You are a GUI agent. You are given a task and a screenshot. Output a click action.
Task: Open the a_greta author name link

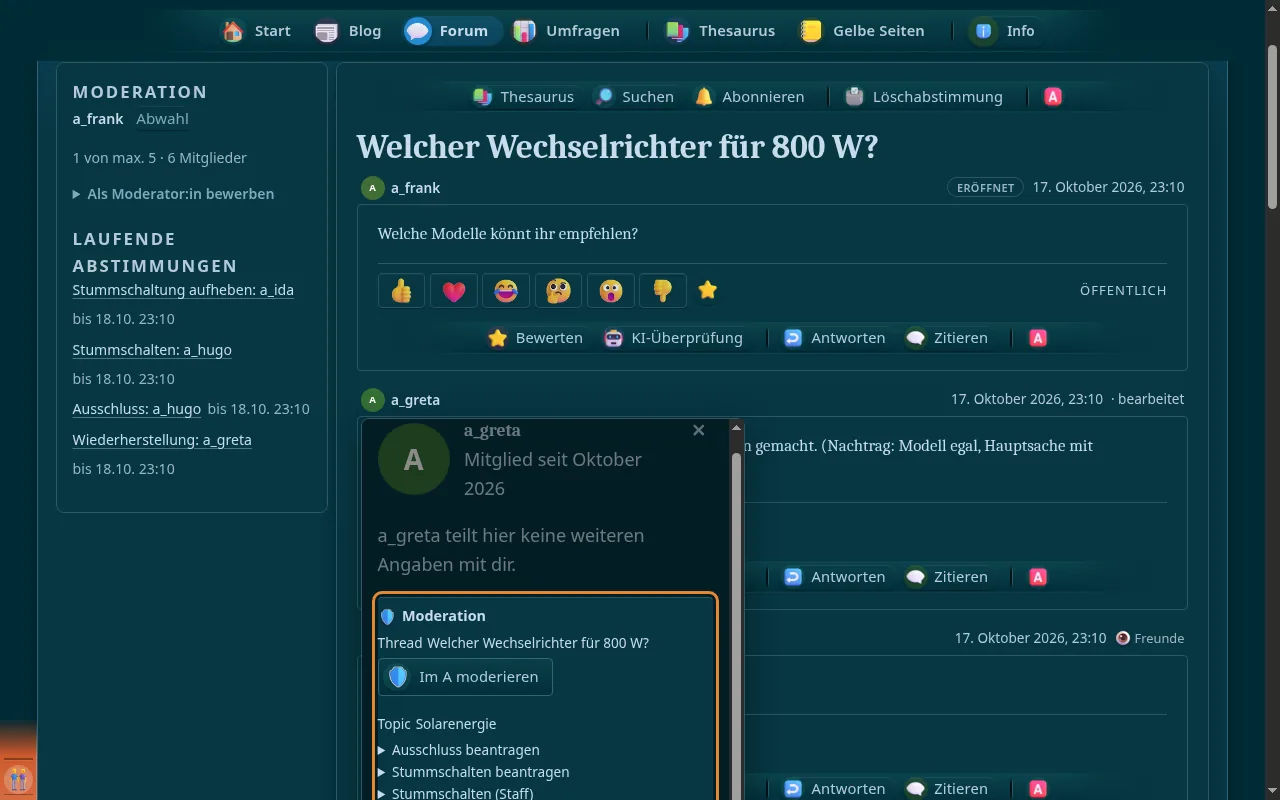pos(415,400)
